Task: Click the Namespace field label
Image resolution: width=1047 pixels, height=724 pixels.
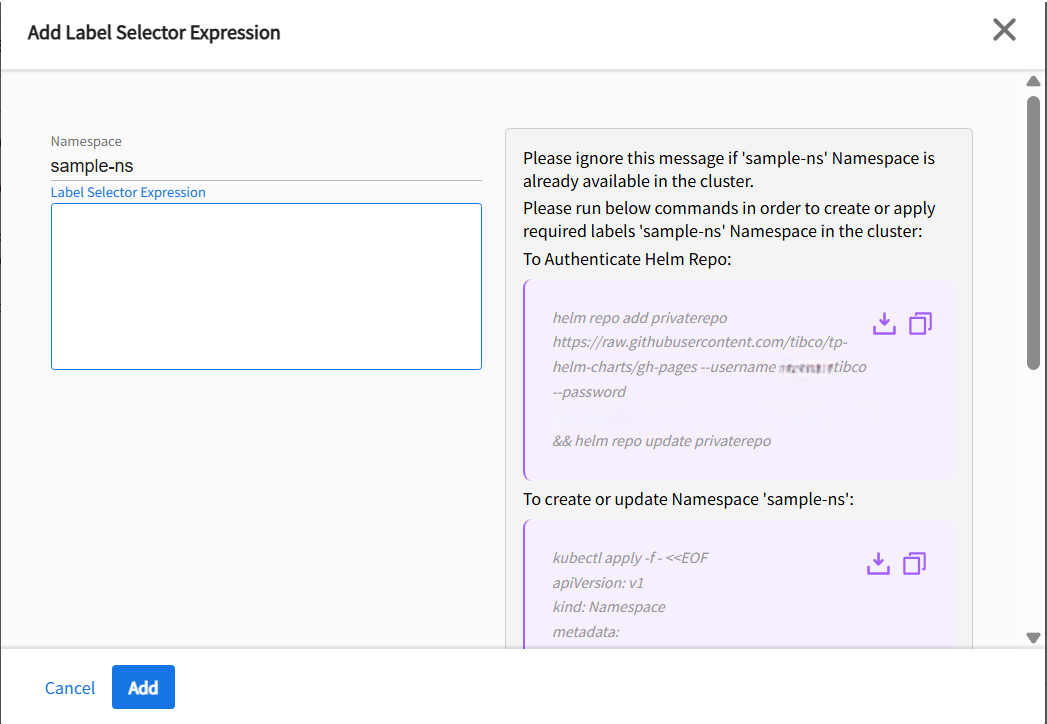Action: tap(86, 142)
